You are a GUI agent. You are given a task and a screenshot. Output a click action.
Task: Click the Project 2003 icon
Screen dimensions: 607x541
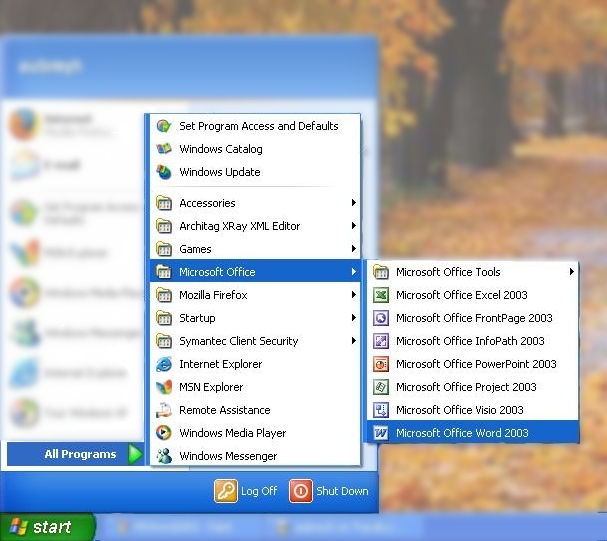pos(381,387)
